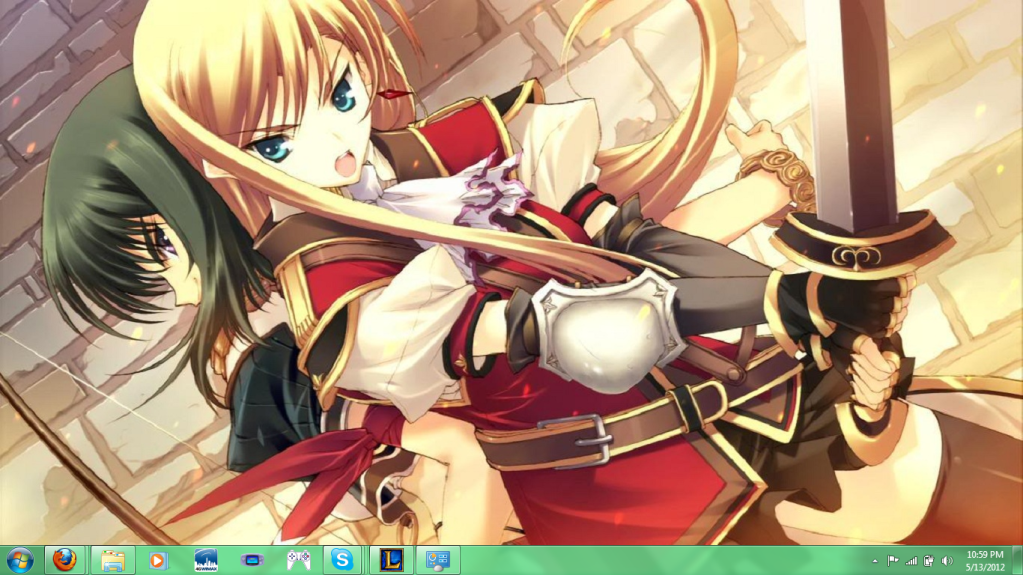Viewport: 1023px width, 575px height.
Task: Switch to League of Legends
Action: pyautogui.click(x=393, y=560)
